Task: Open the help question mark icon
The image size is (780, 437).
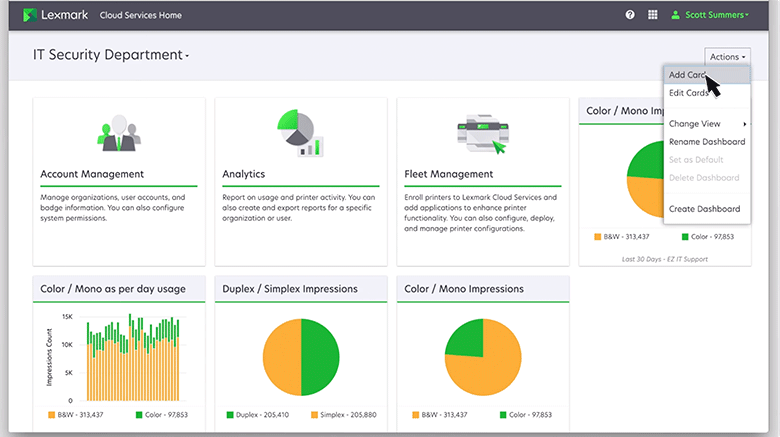Action: tap(630, 15)
